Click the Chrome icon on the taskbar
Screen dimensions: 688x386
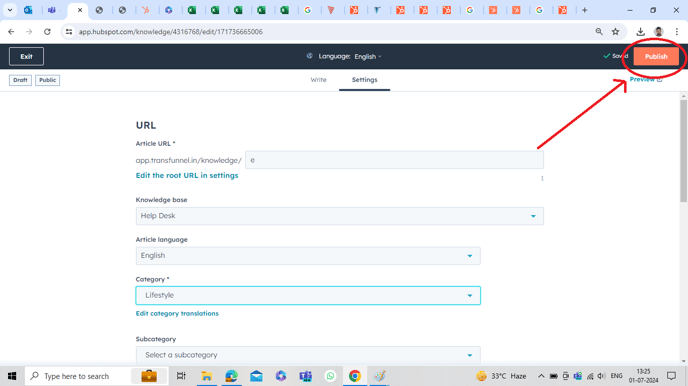(355, 376)
